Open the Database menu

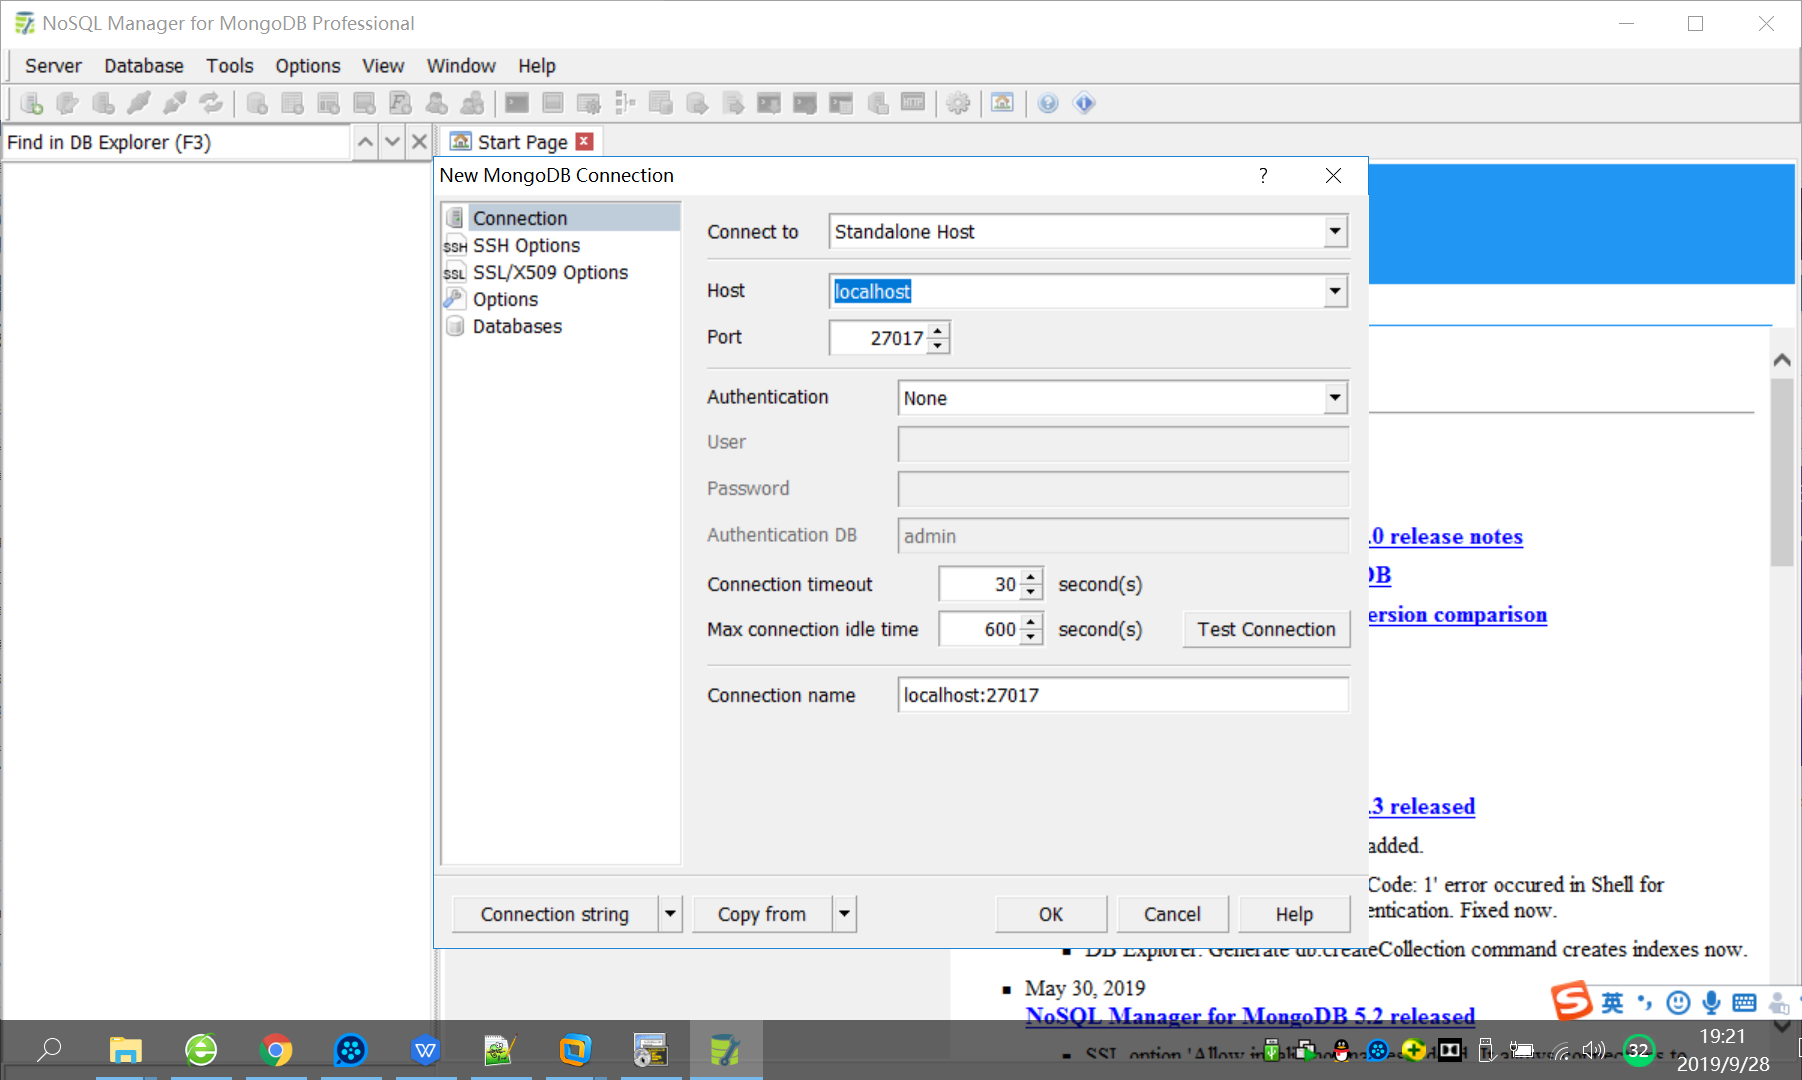coord(144,66)
